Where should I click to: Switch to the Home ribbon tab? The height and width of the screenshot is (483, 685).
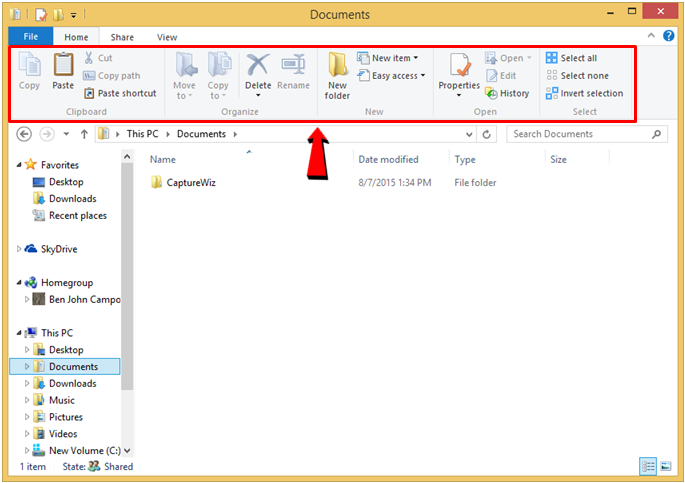[x=76, y=37]
